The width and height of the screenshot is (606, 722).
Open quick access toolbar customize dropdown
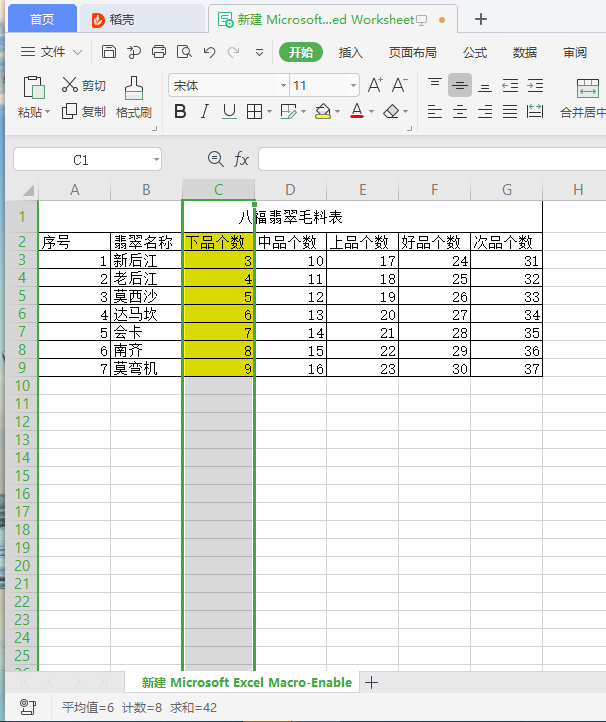259,52
